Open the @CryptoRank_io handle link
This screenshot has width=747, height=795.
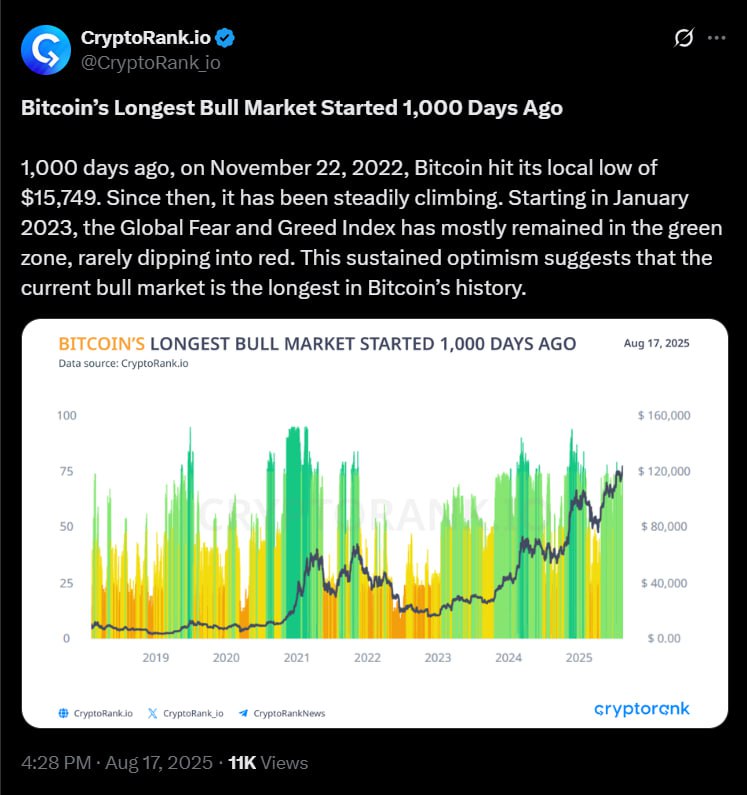click(x=151, y=62)
